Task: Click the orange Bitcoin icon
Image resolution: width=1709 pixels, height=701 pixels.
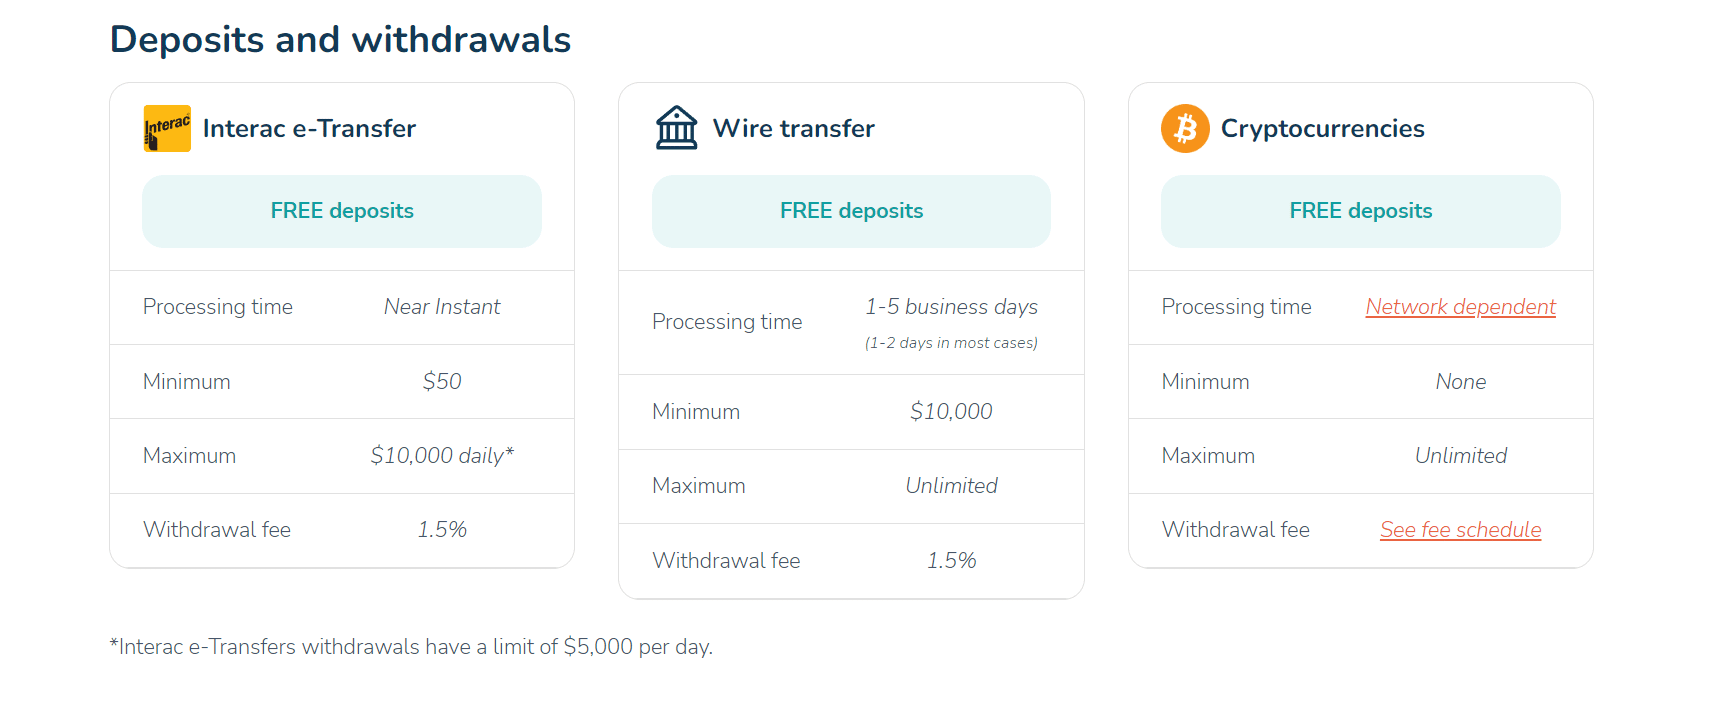Action: (x=1185, y=128)
